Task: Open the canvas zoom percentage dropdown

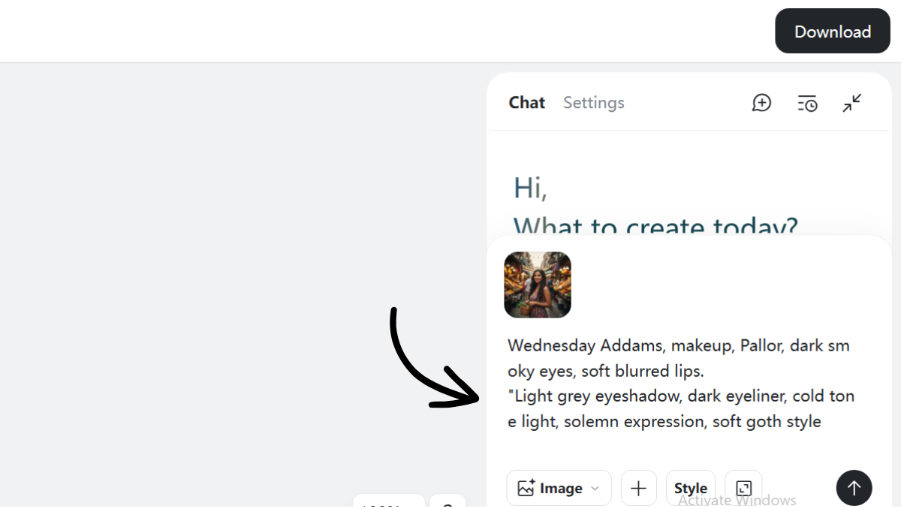Action: click(x=388, y=501)
